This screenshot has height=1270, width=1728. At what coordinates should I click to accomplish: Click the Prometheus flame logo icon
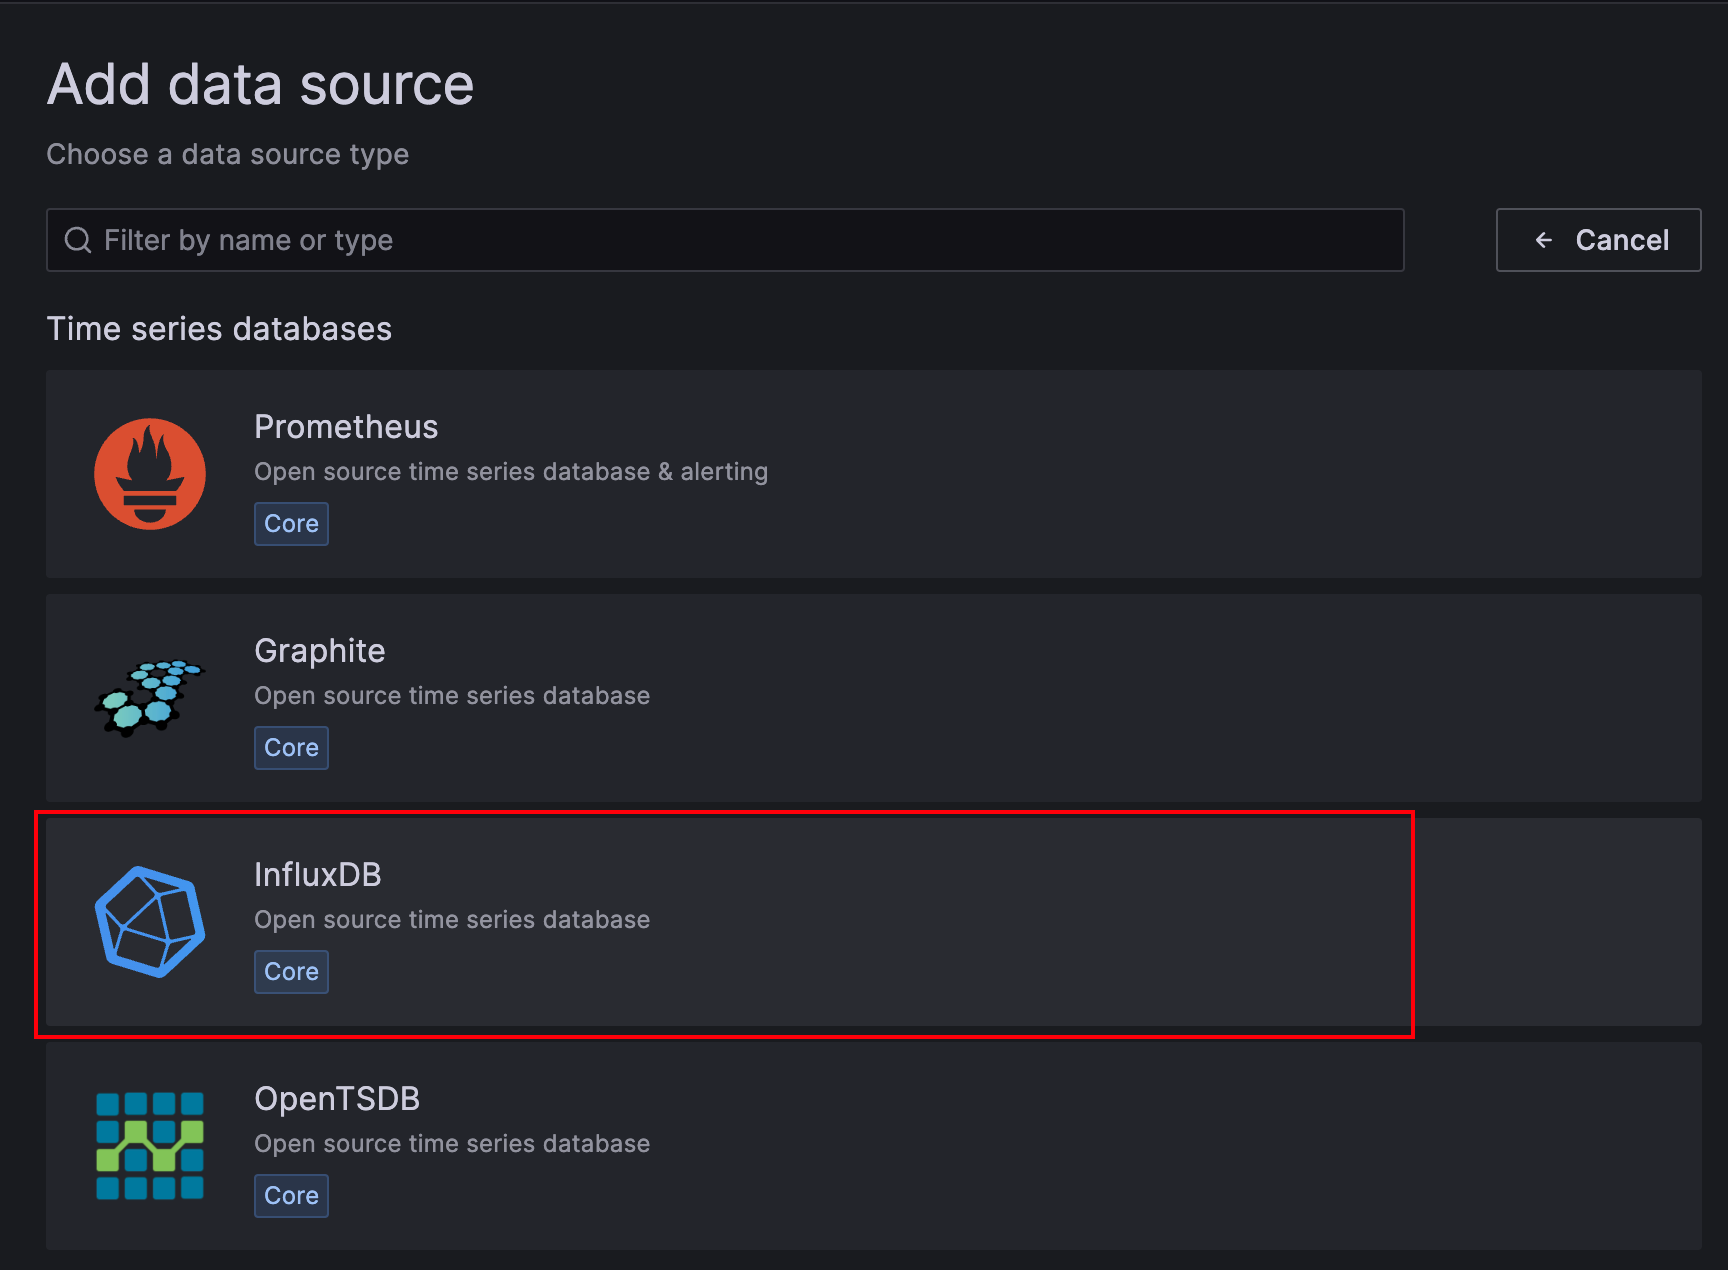pos(150,474)
